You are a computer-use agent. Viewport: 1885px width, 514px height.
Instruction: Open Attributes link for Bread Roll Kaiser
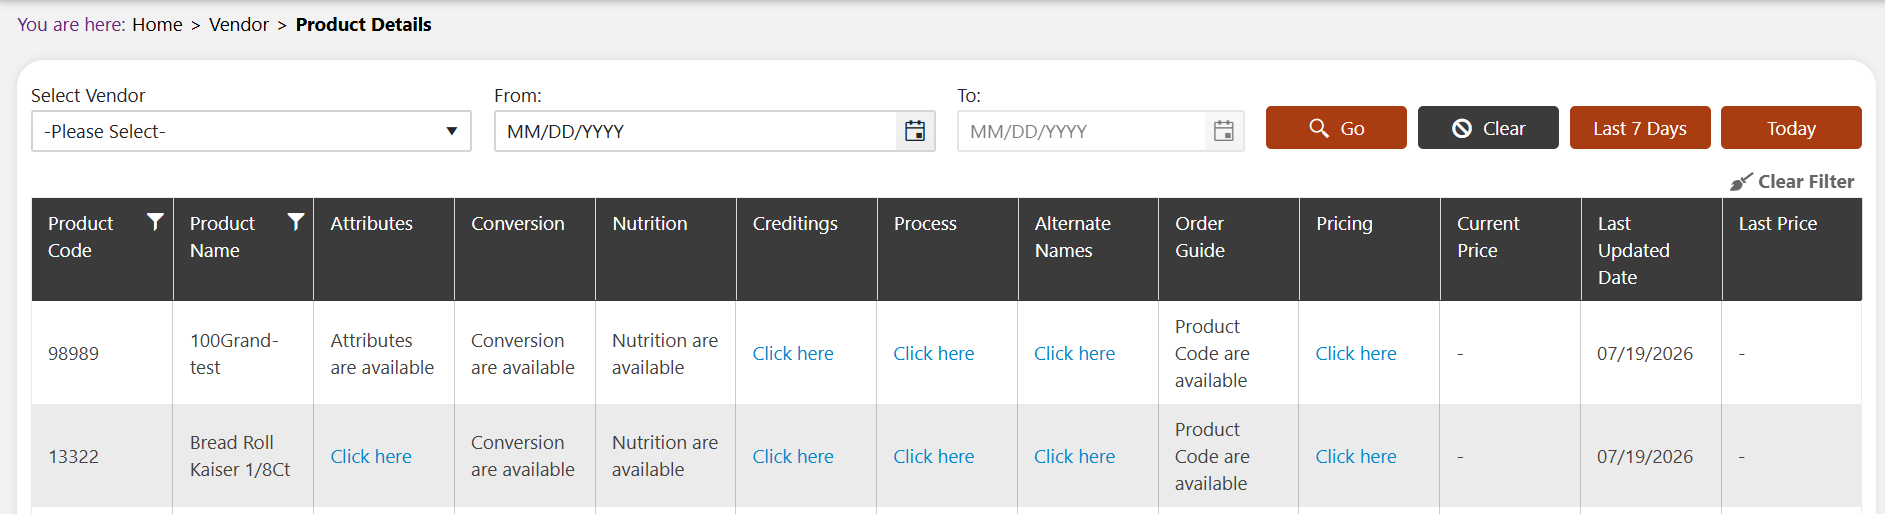371,456
